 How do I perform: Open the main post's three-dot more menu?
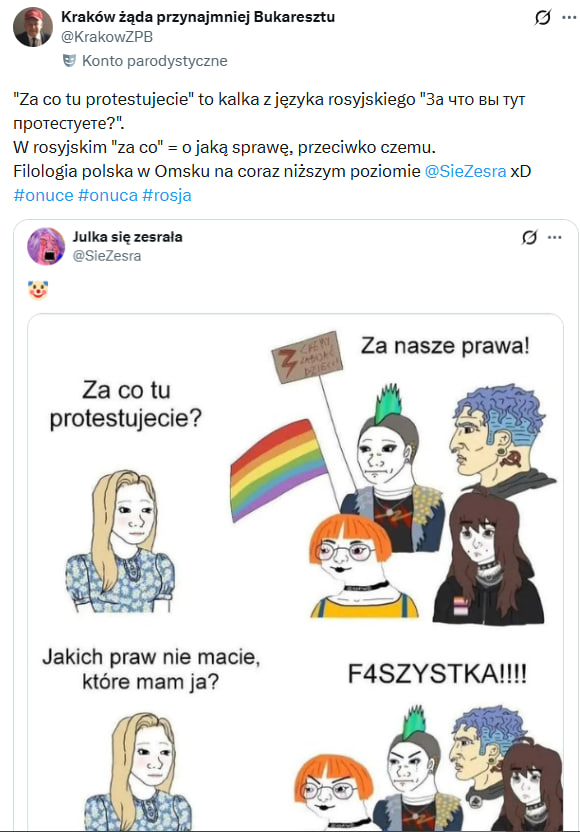569,18
